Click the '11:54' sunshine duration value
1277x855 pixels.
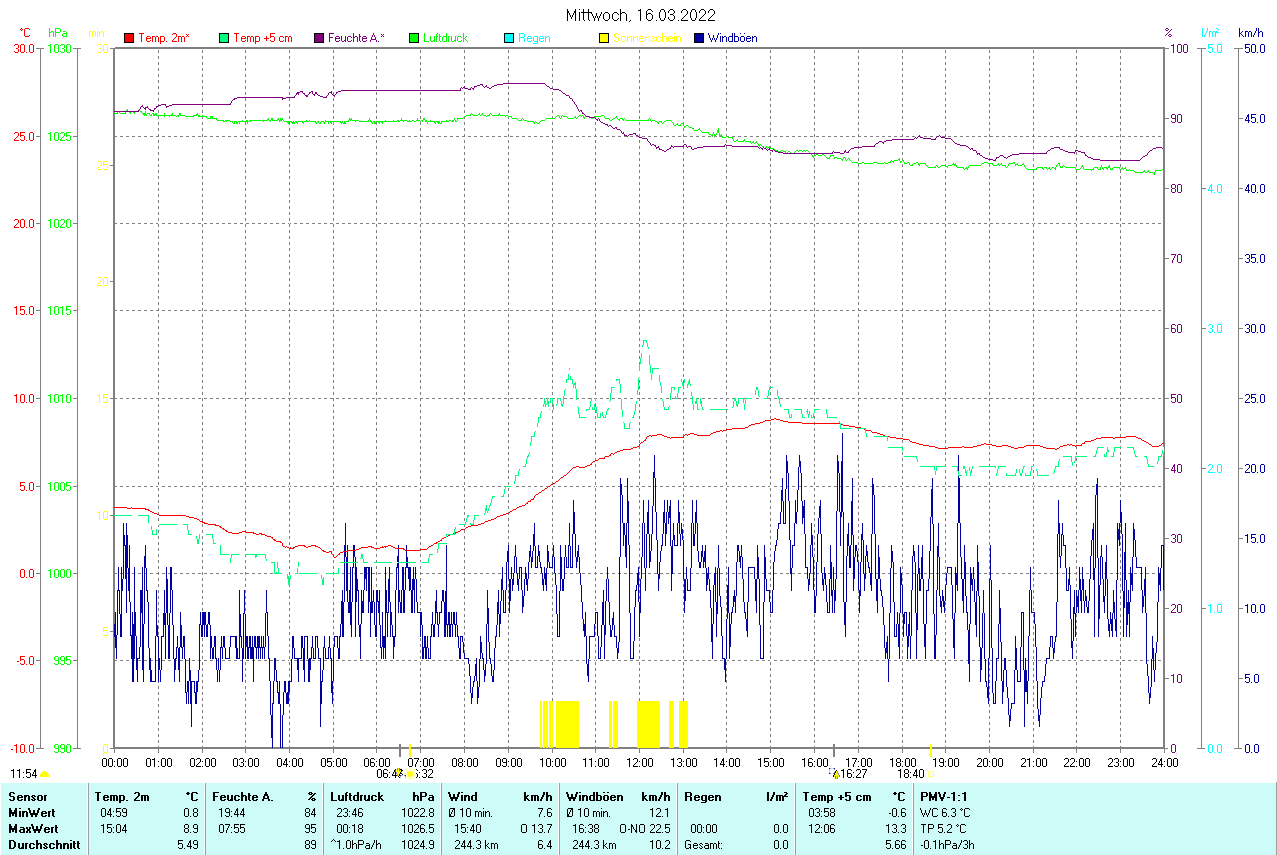pos(24,774)
